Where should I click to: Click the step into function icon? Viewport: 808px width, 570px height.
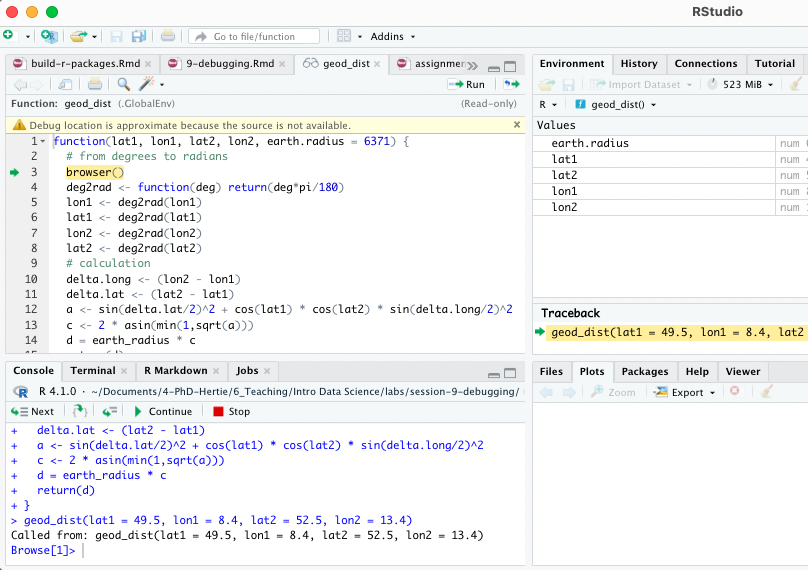click(x=82, y=411)
